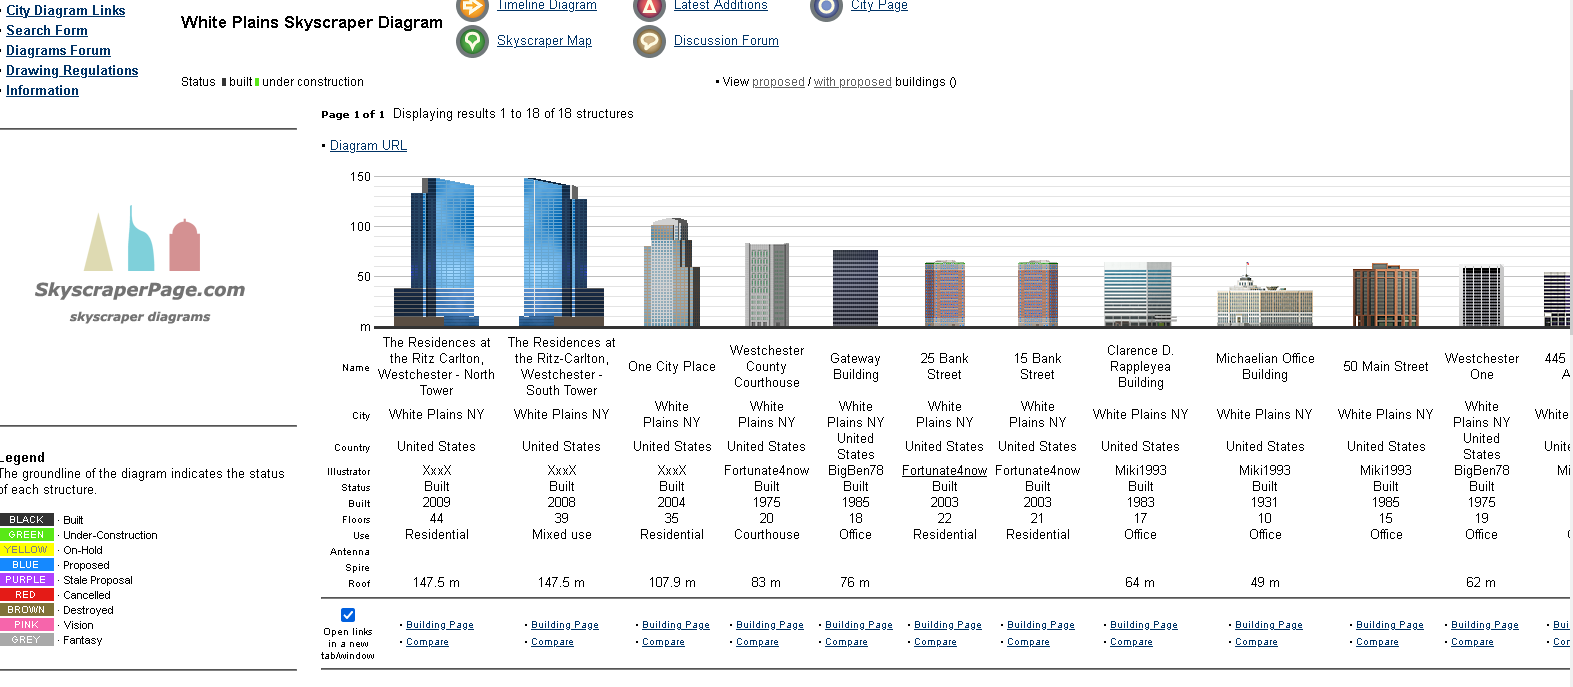Image resolution: width=1573 pixels, height=687 pixels.
Task: Open Building Page for One City Place
Action: tap(676, 625)
